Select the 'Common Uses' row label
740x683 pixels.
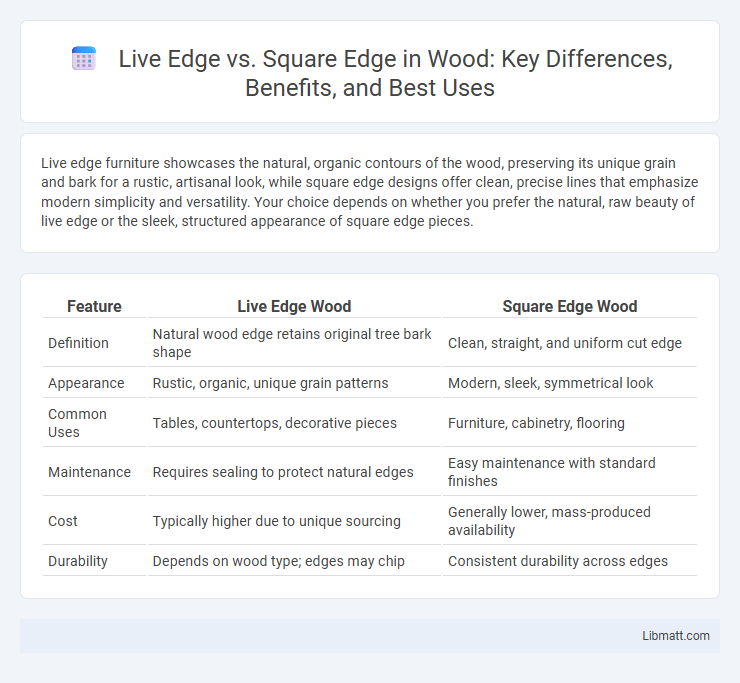click(77, 423)
